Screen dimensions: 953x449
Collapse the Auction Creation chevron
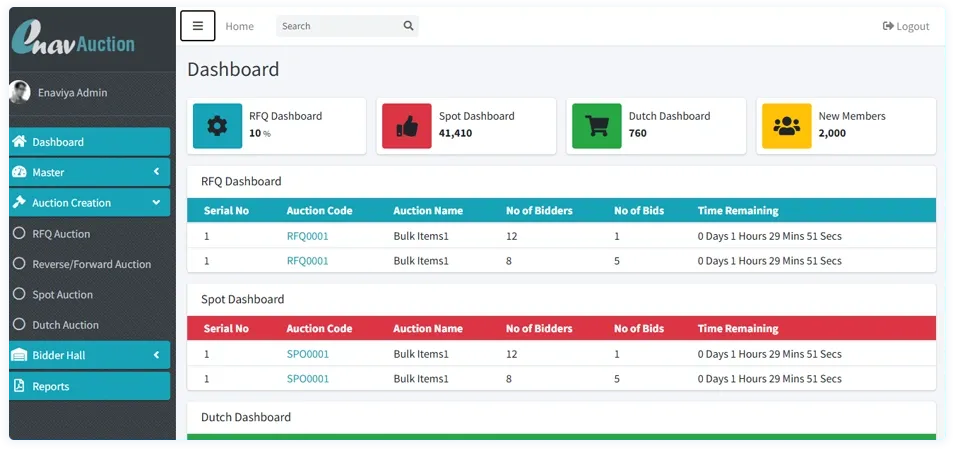pyautogui.click(x=156, y=202)
